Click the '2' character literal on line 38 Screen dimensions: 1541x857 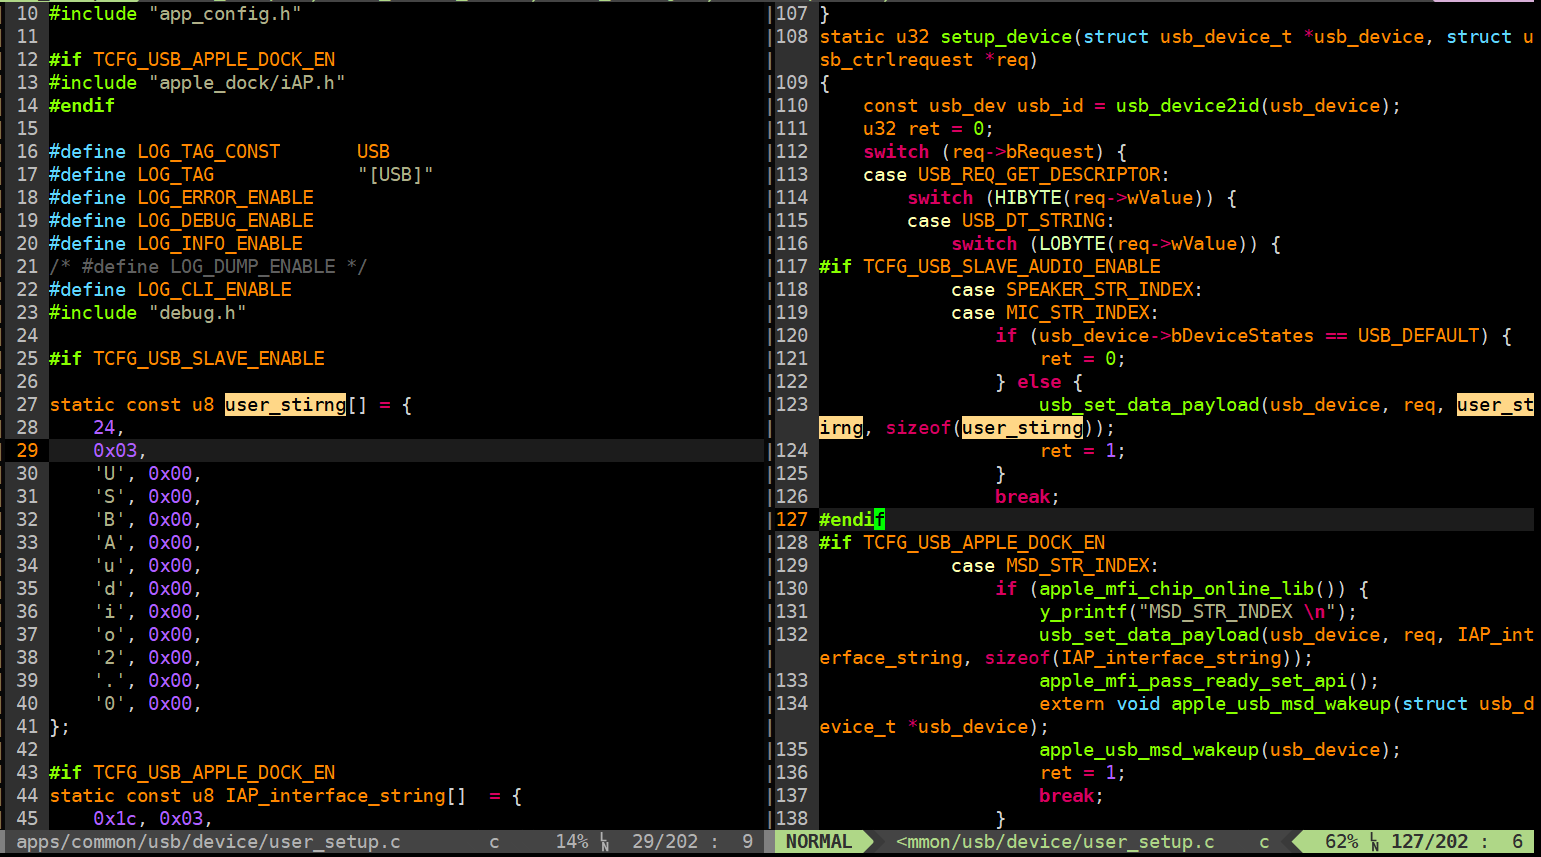tap(109, 658)
